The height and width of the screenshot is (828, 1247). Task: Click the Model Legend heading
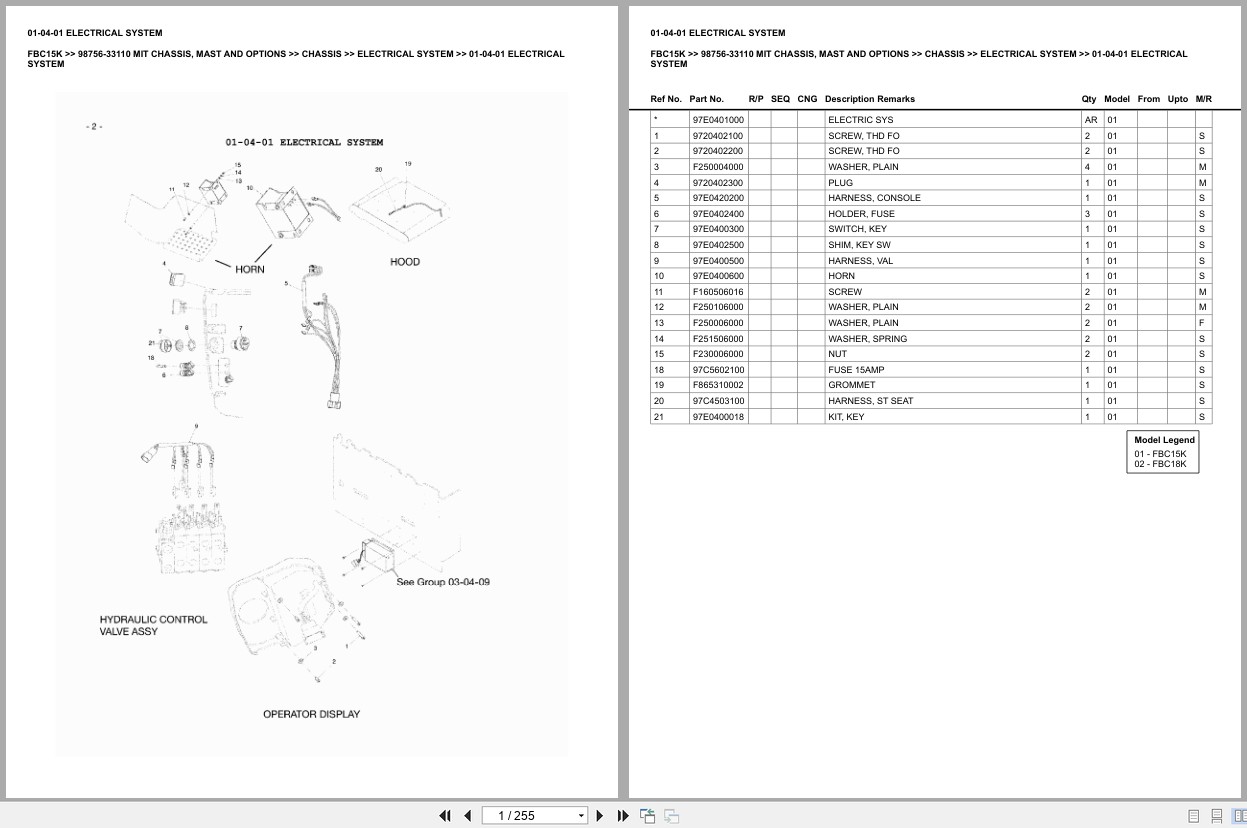point(1164,440)
